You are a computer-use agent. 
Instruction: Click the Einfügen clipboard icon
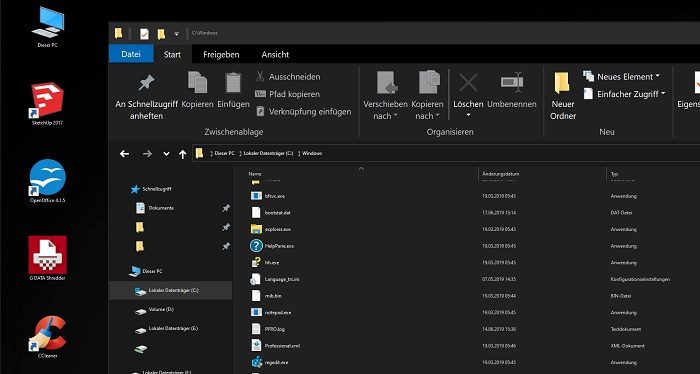(x=233, y=82)
